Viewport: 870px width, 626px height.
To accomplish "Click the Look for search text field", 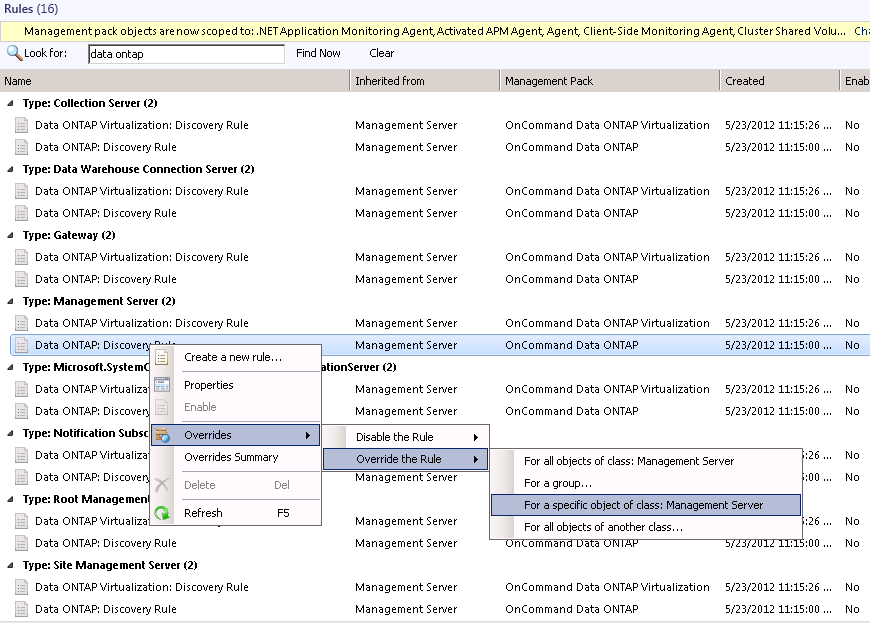I will (x=185, y=54).
